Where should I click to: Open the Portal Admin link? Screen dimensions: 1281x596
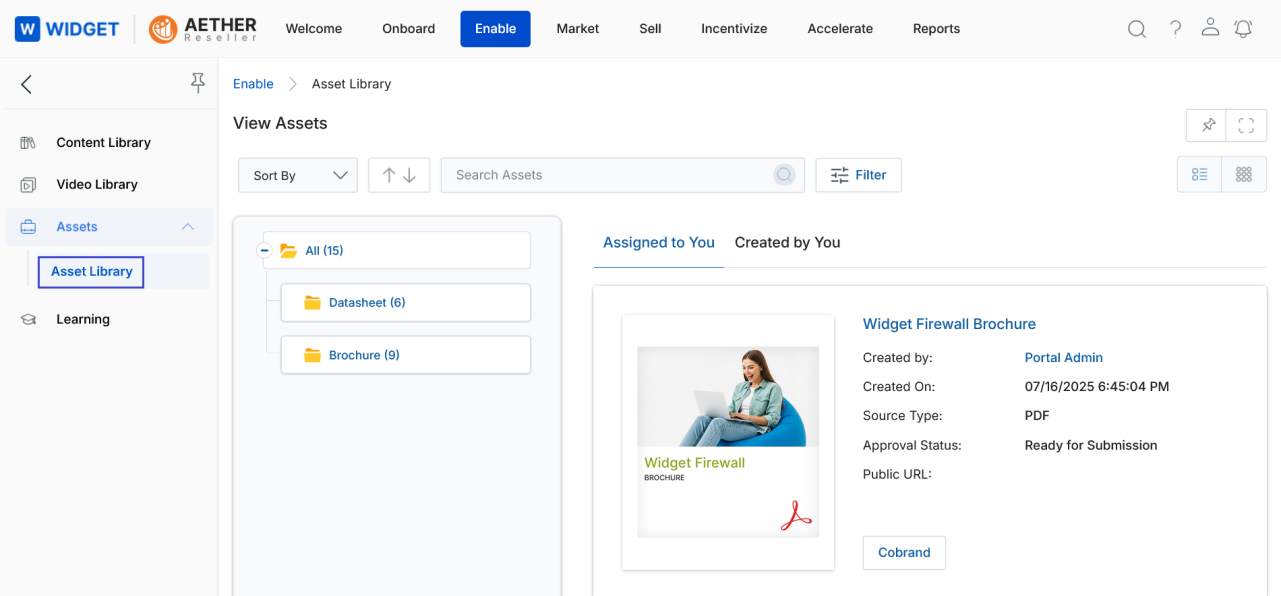(1064, 358)
